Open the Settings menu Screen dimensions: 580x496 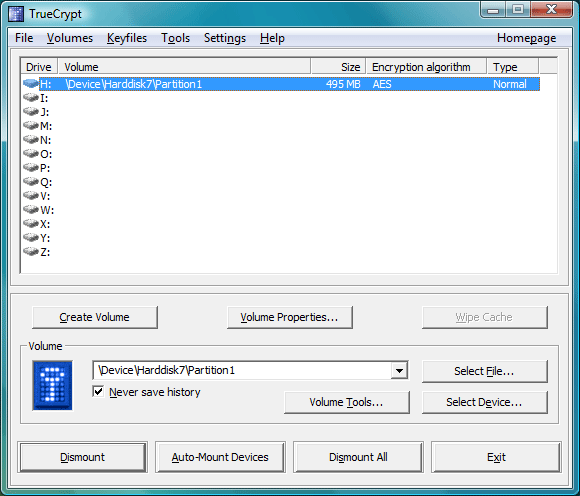pos(225,38)
